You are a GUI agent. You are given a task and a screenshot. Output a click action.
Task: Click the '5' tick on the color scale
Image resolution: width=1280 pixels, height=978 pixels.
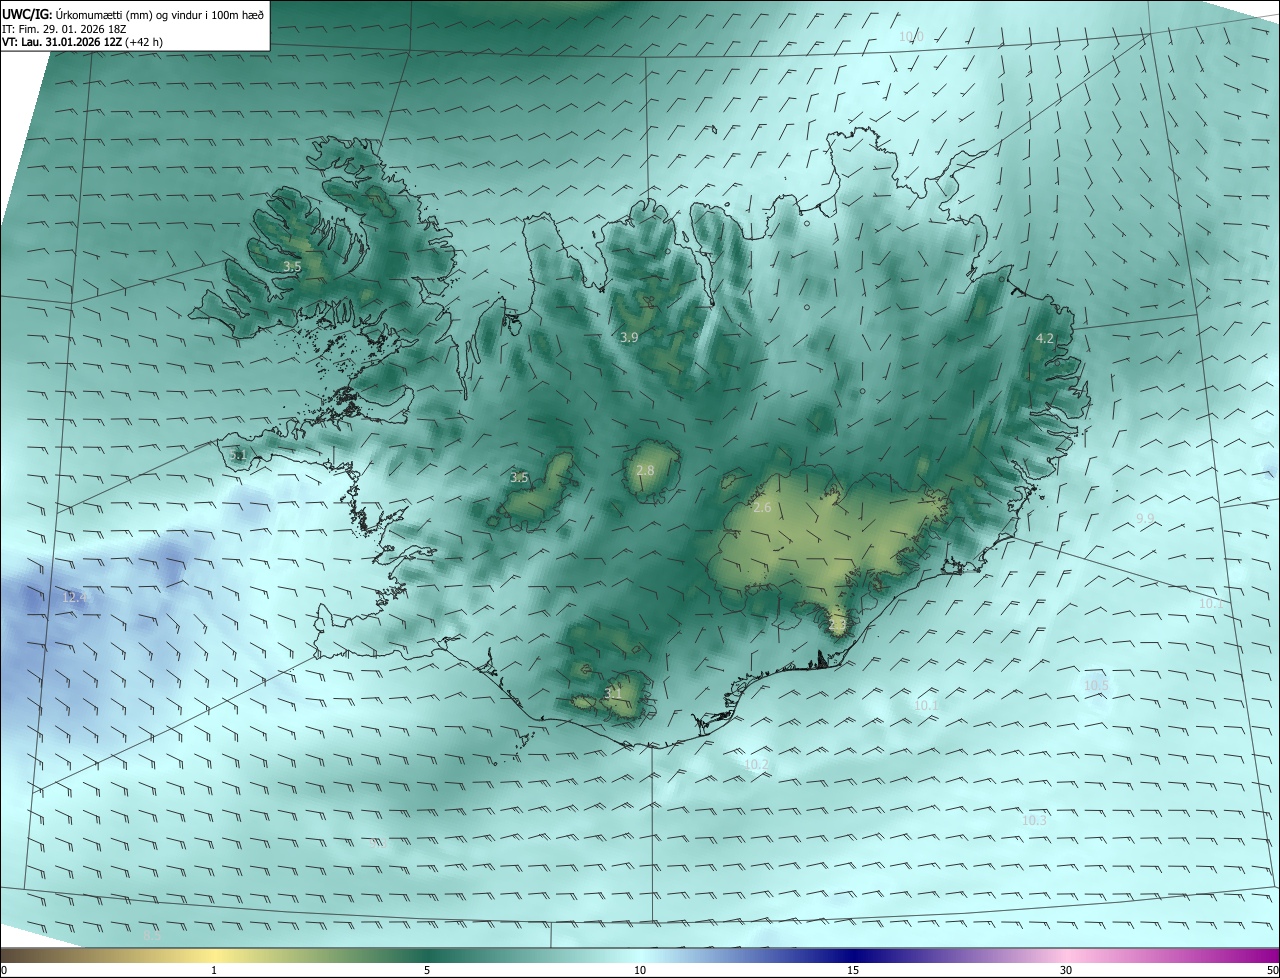(427, 970)
